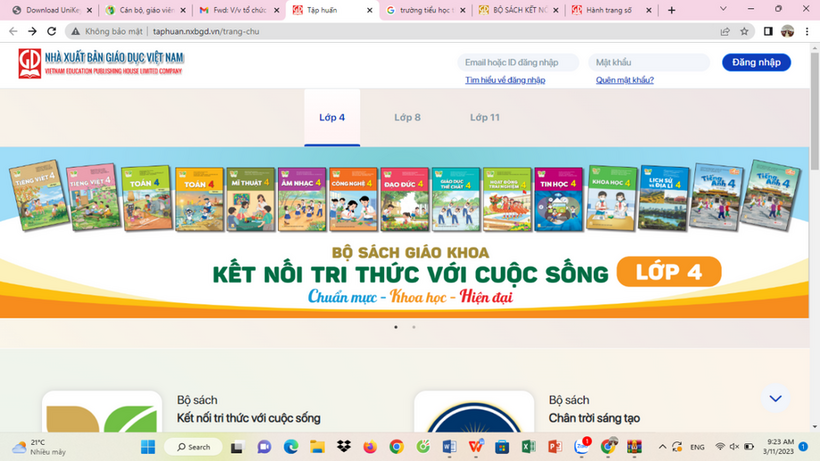Screen dimensions: 820x461
Task: Switch to the Gmail 'Fwd: V/v tổ chức' tab
Action: [x=240, y=10]
